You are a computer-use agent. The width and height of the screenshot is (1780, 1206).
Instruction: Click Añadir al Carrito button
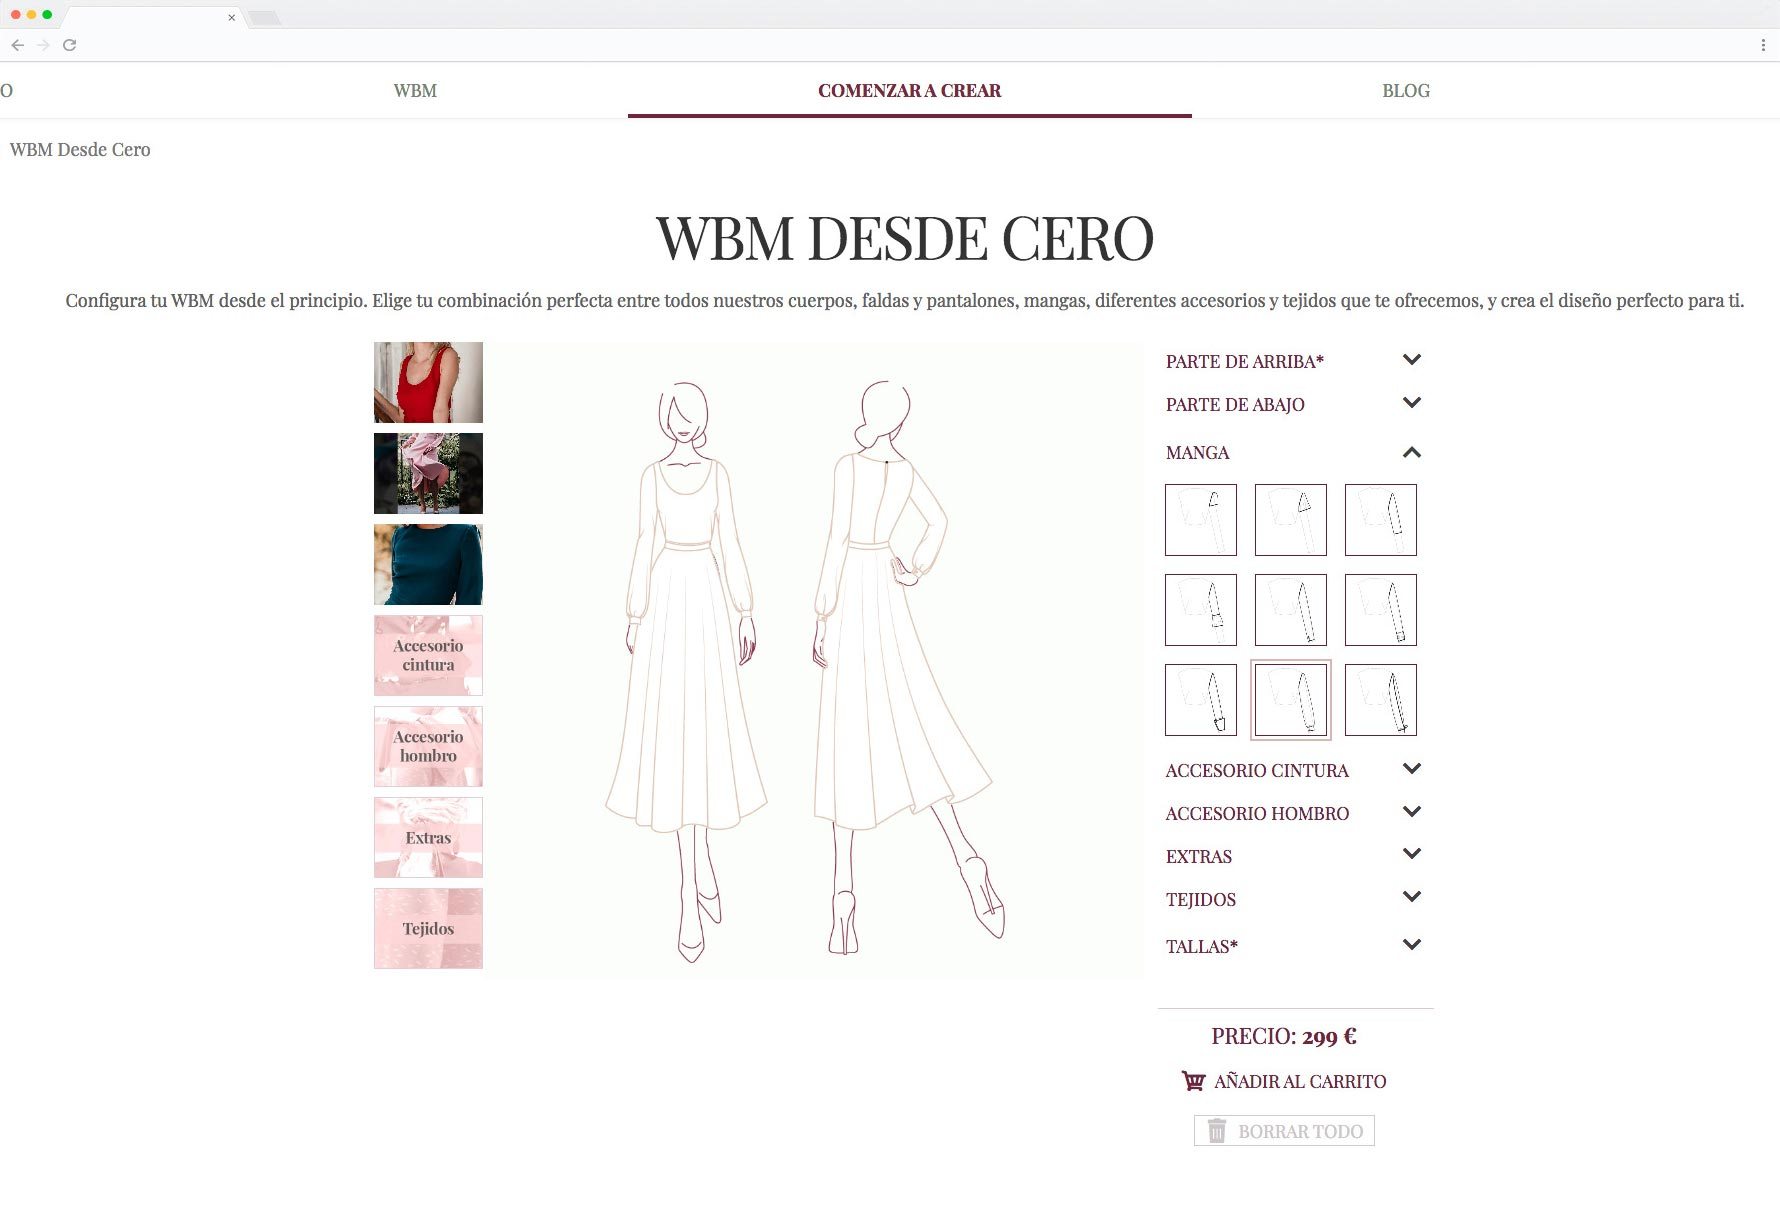pos(1284,1081)
